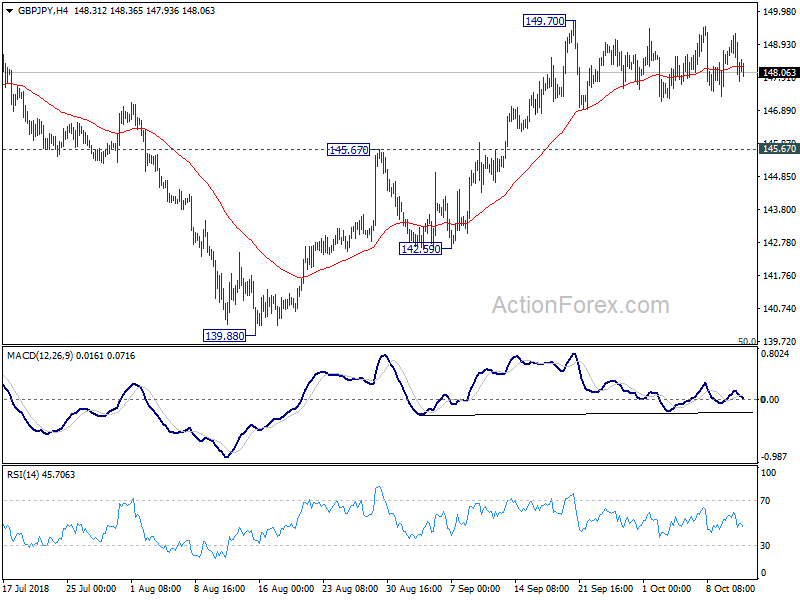The width and height of the screenshot is (800, 600).
Task: Select the MACD -0.987 scale value
Action: [774, 457]
